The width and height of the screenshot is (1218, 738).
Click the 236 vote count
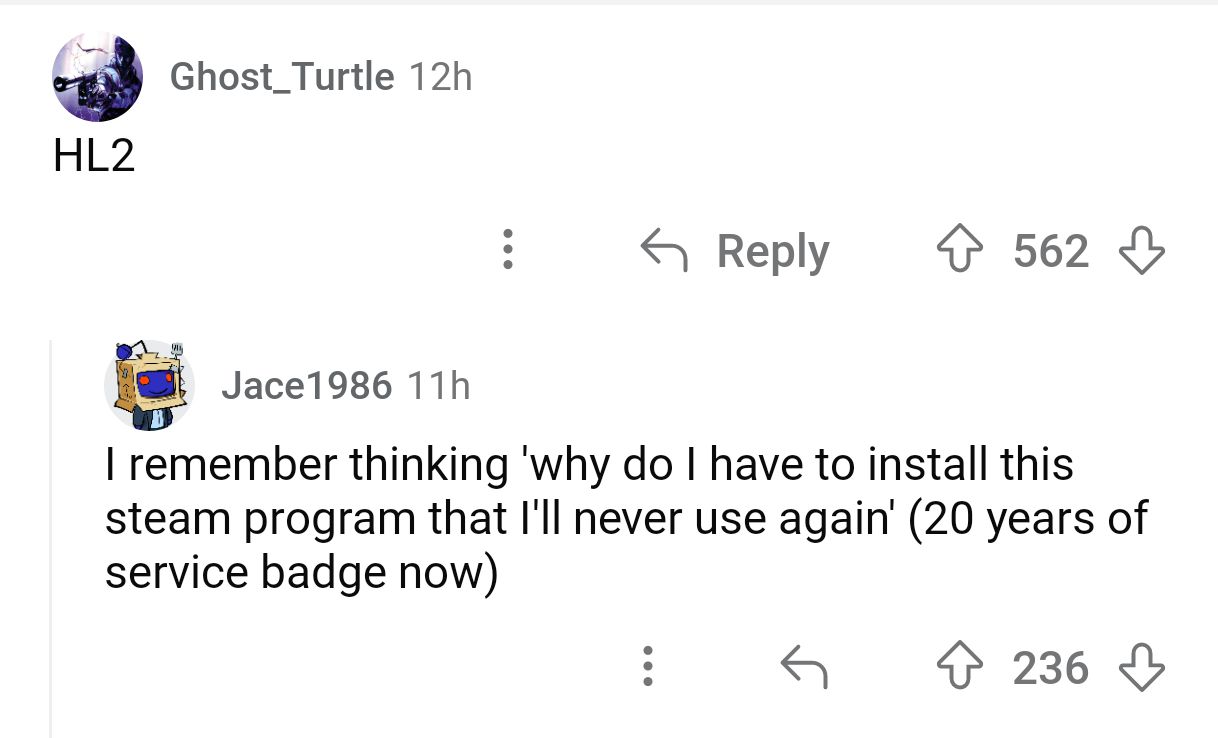click(1050, 667)
